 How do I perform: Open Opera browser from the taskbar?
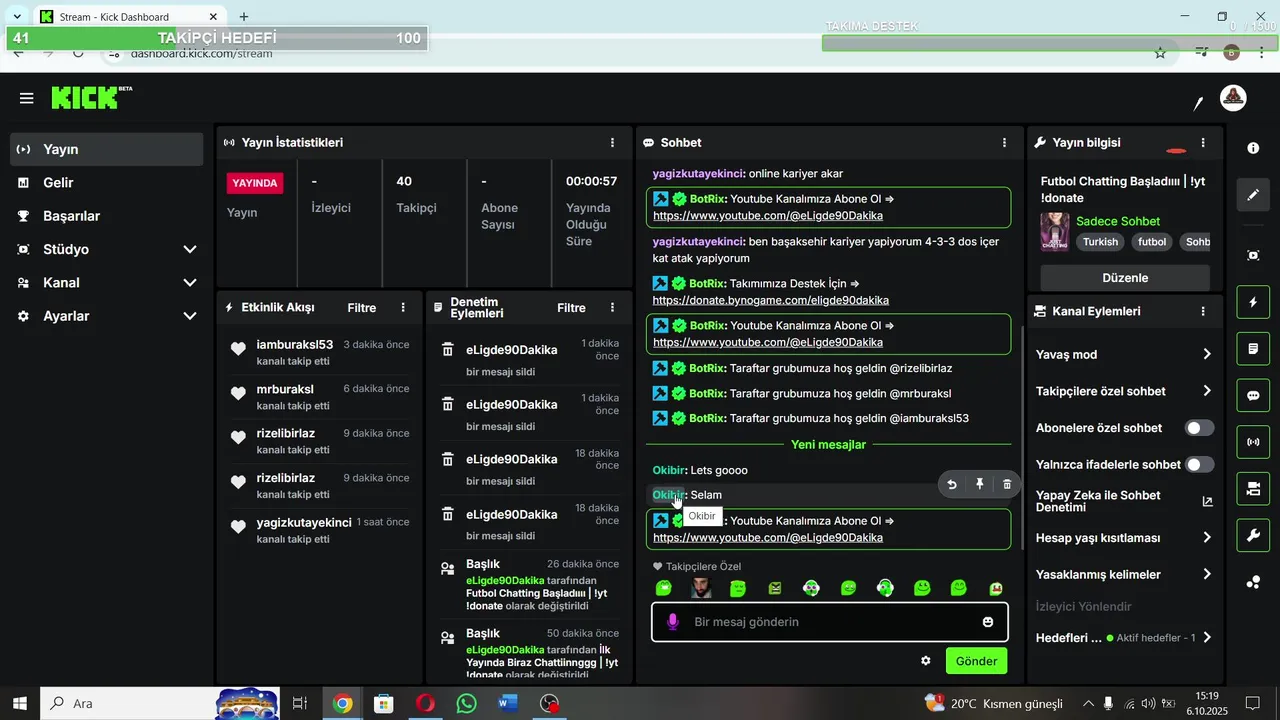[x=425, y=704]
